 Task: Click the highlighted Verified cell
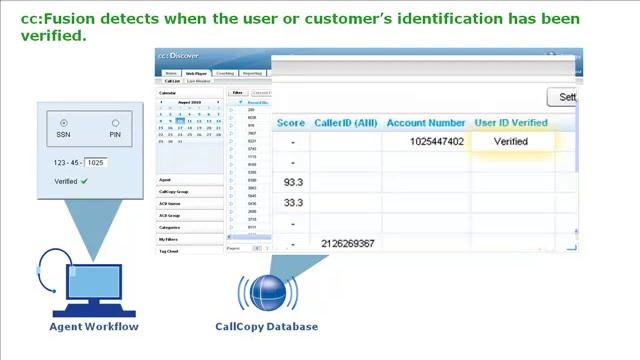pyautogui.click(x=512, y=142)
